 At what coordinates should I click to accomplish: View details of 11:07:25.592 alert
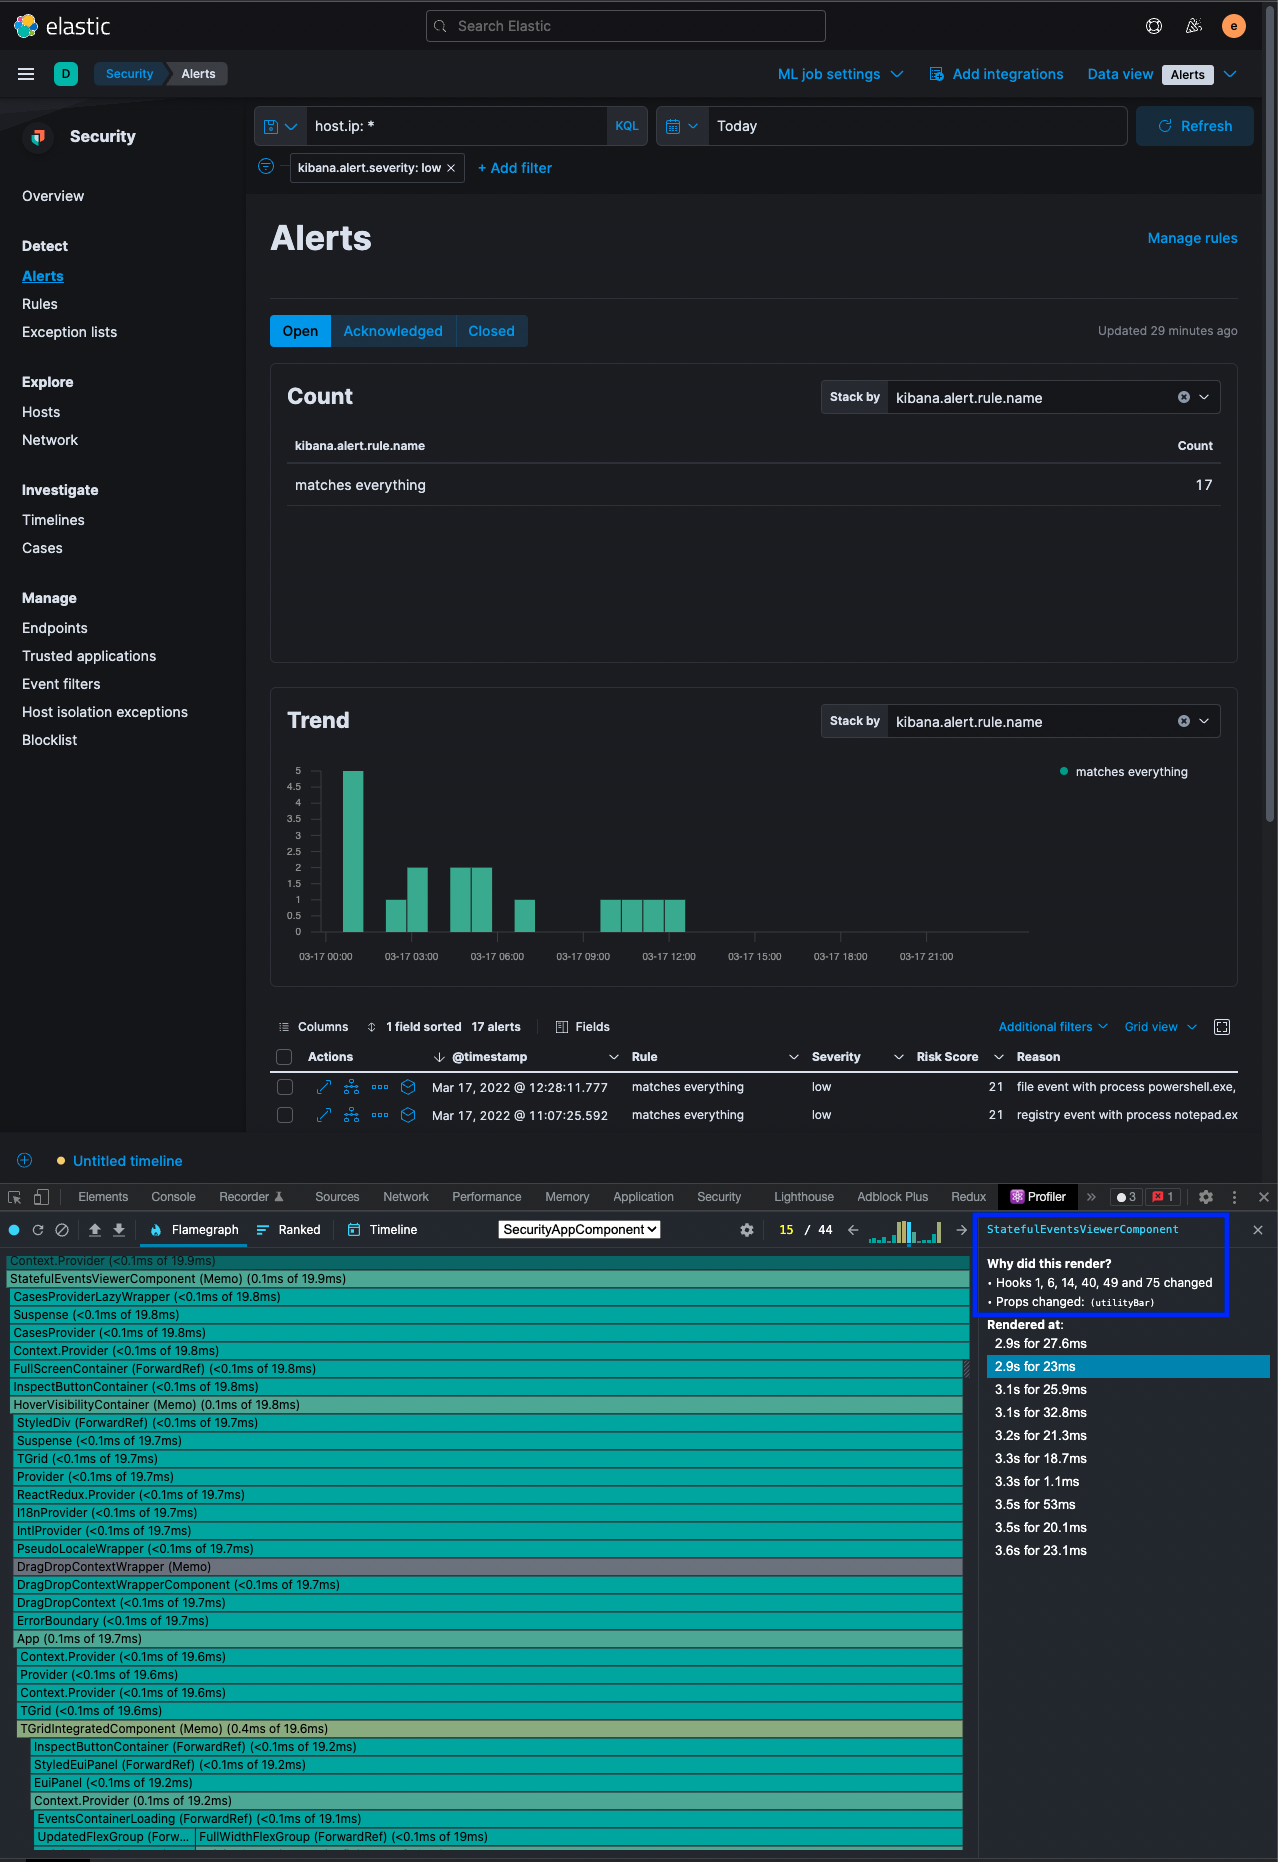click(x=324, y=1115)
